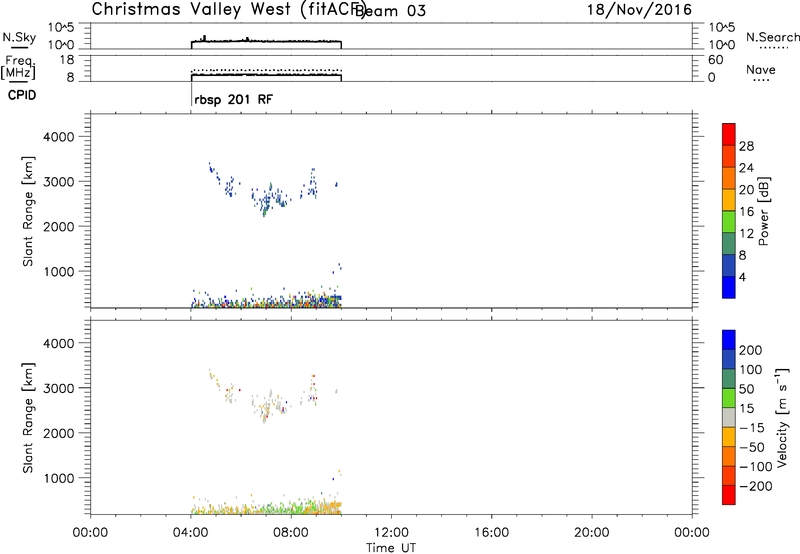Click the dotted line sample under N.Search

pyautogui.click(x=774, y=48)
